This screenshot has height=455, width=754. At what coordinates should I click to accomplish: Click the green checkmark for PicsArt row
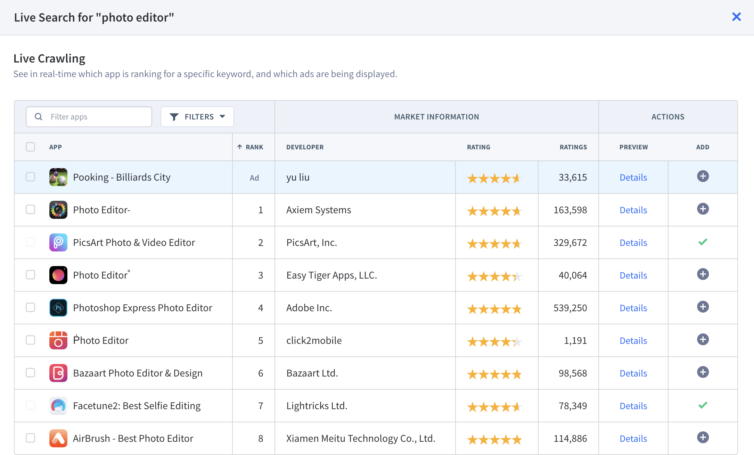tap(702, 242)
